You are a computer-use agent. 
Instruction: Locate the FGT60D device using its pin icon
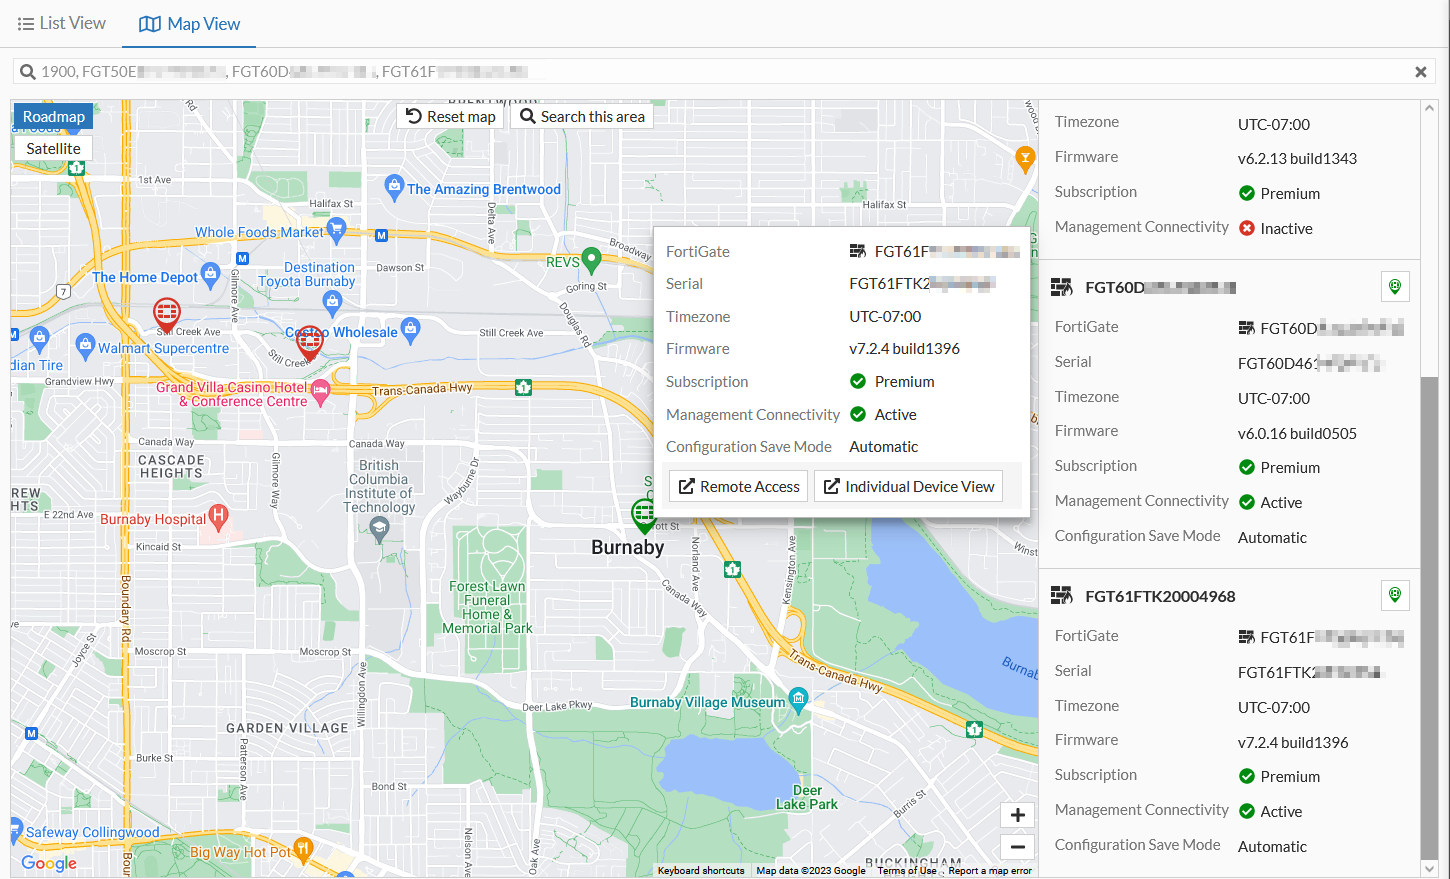click(x=1395, y=287)
